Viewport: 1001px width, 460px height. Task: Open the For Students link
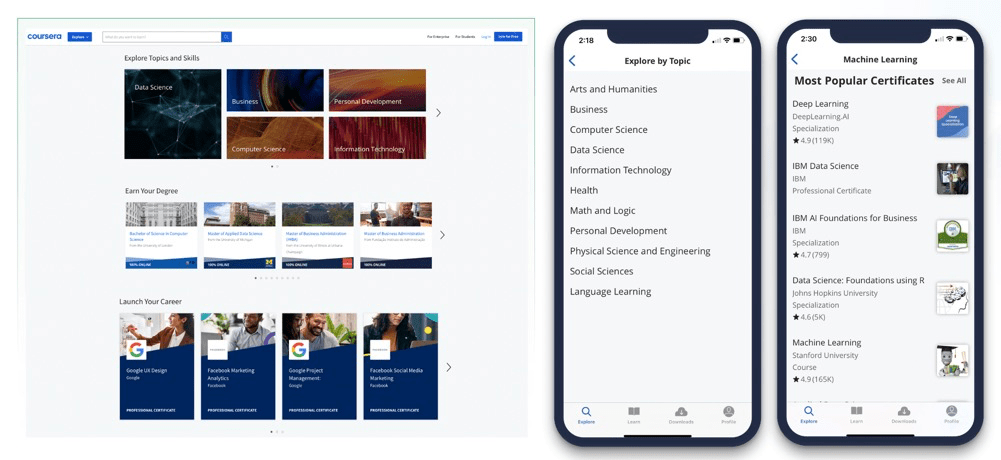tap(465, 37)
